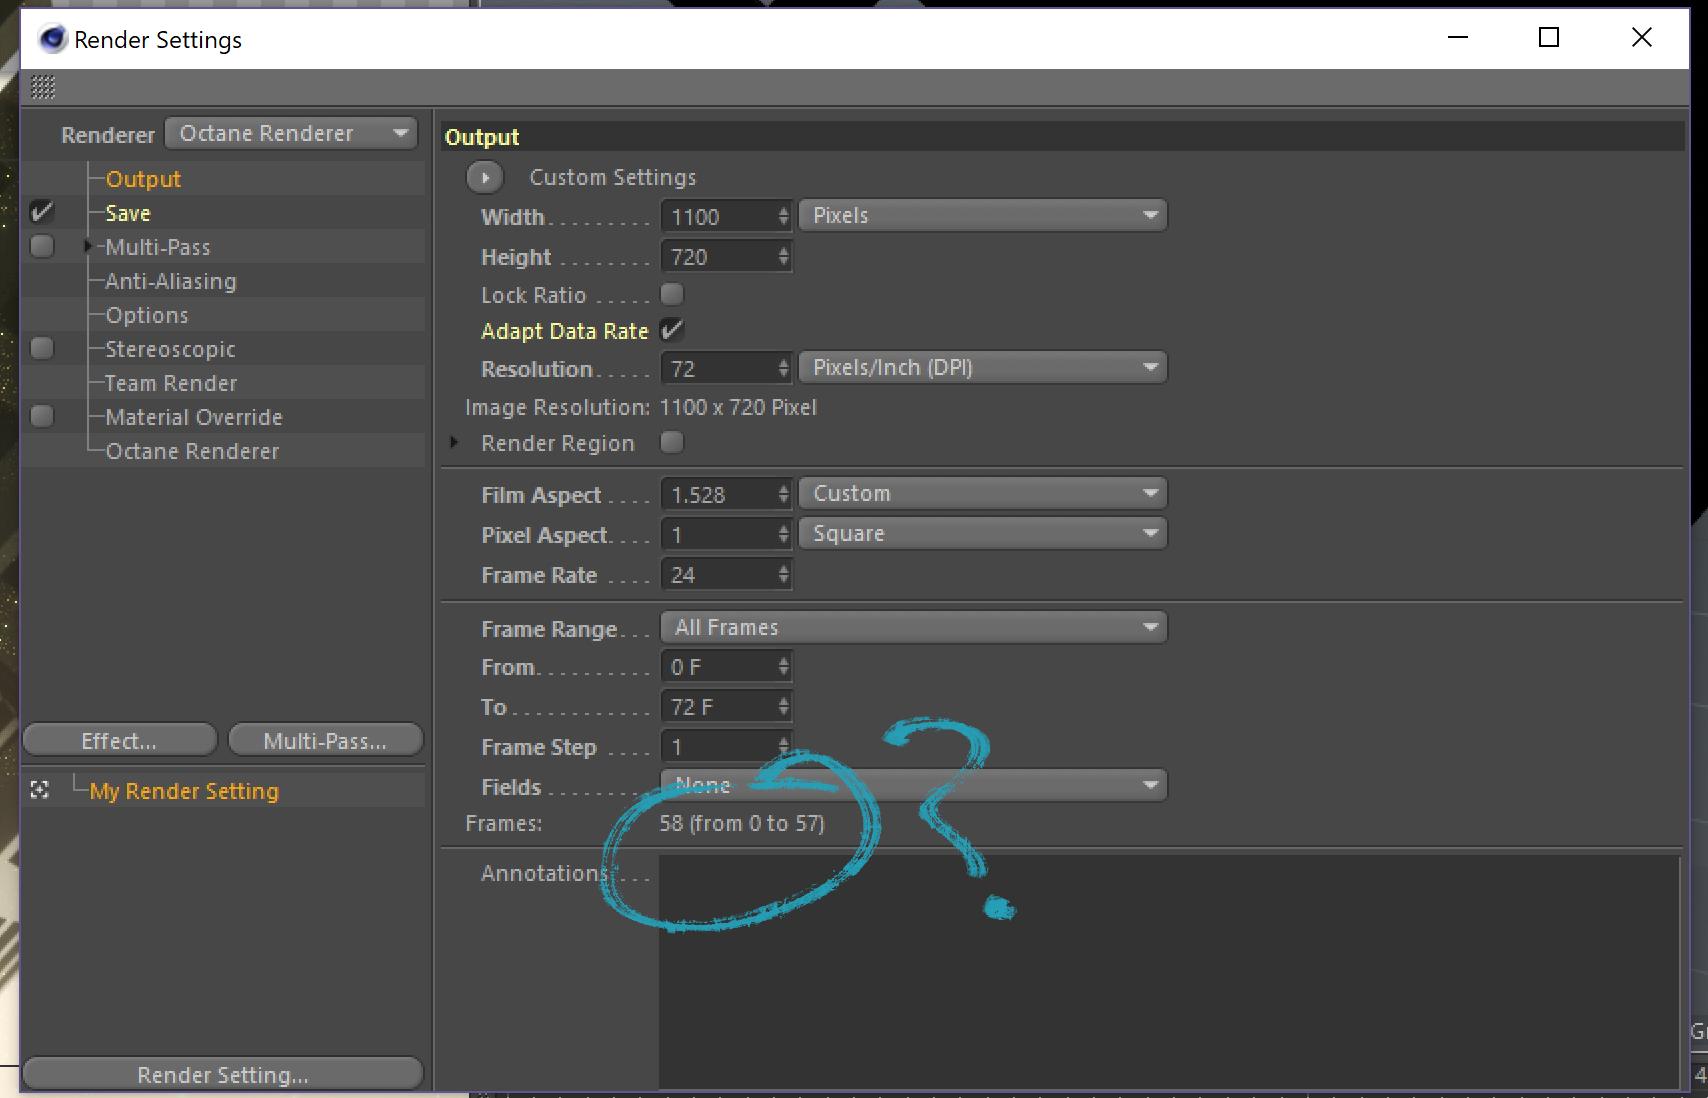Change Width units via the Pixels dropdown
The width and height of the screenshot is (1708, 1098).
click(982, 214)
